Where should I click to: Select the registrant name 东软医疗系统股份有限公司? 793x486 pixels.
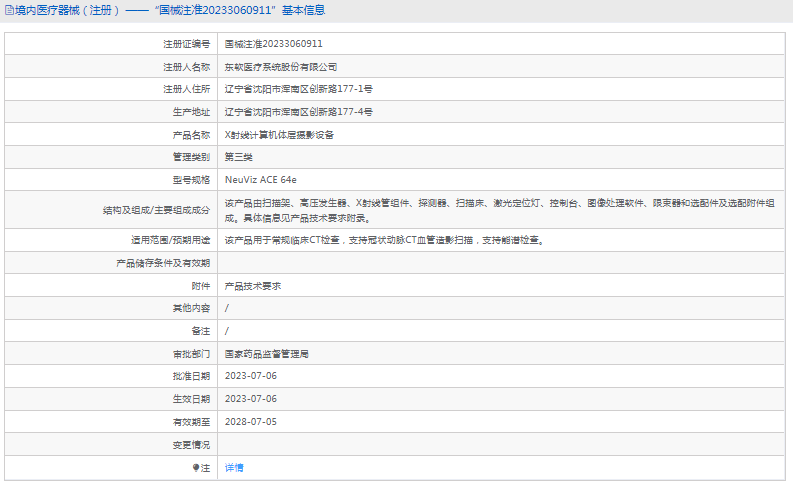281,67
